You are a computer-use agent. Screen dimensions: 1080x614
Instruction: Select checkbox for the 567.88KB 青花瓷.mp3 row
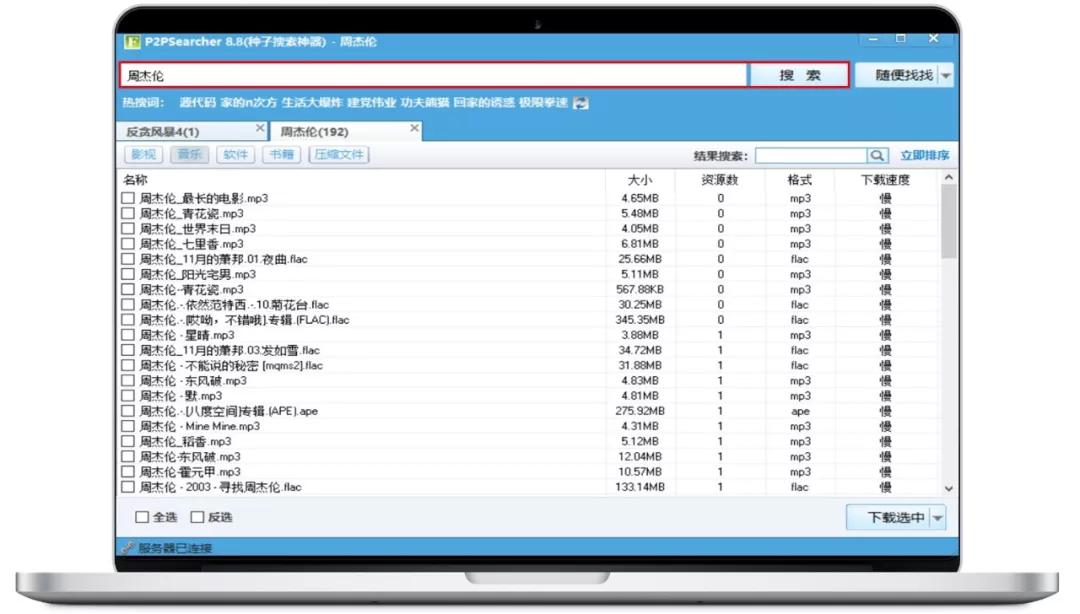pyautogui.click(x=127, y=289)
